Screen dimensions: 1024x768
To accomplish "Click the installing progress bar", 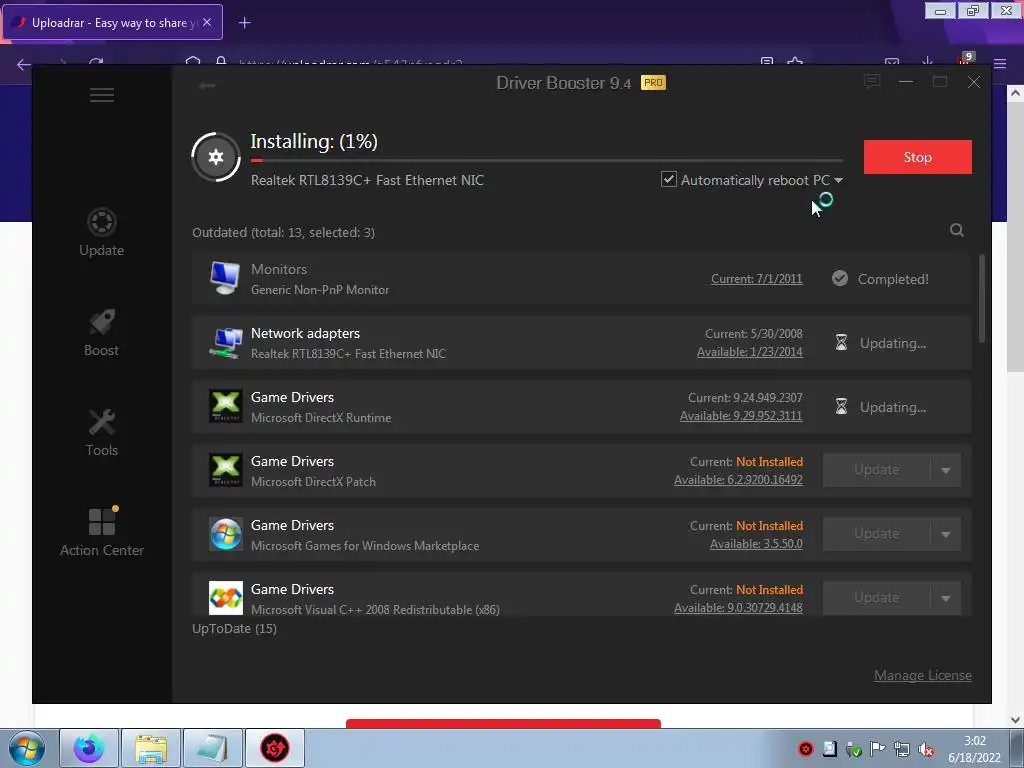I will [x=547, y=160].
